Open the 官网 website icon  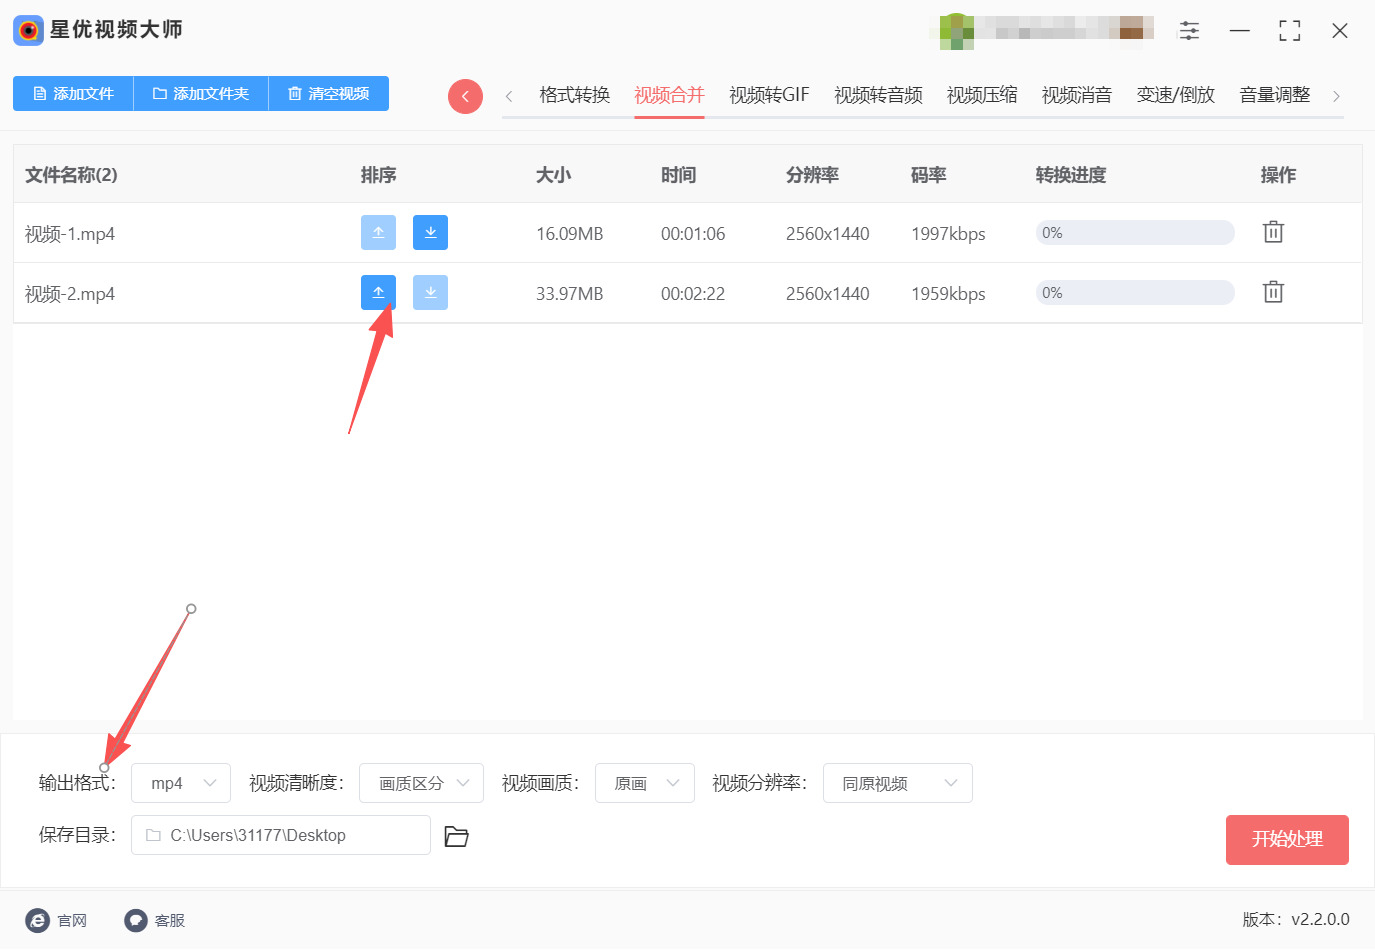38,920
